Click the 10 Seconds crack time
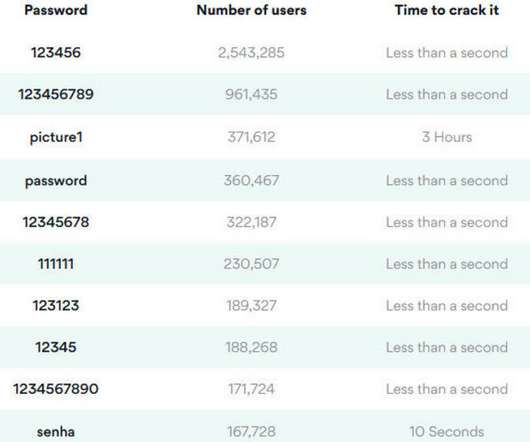The width and height of the screenshot is (530, 442). coord(447,432)
